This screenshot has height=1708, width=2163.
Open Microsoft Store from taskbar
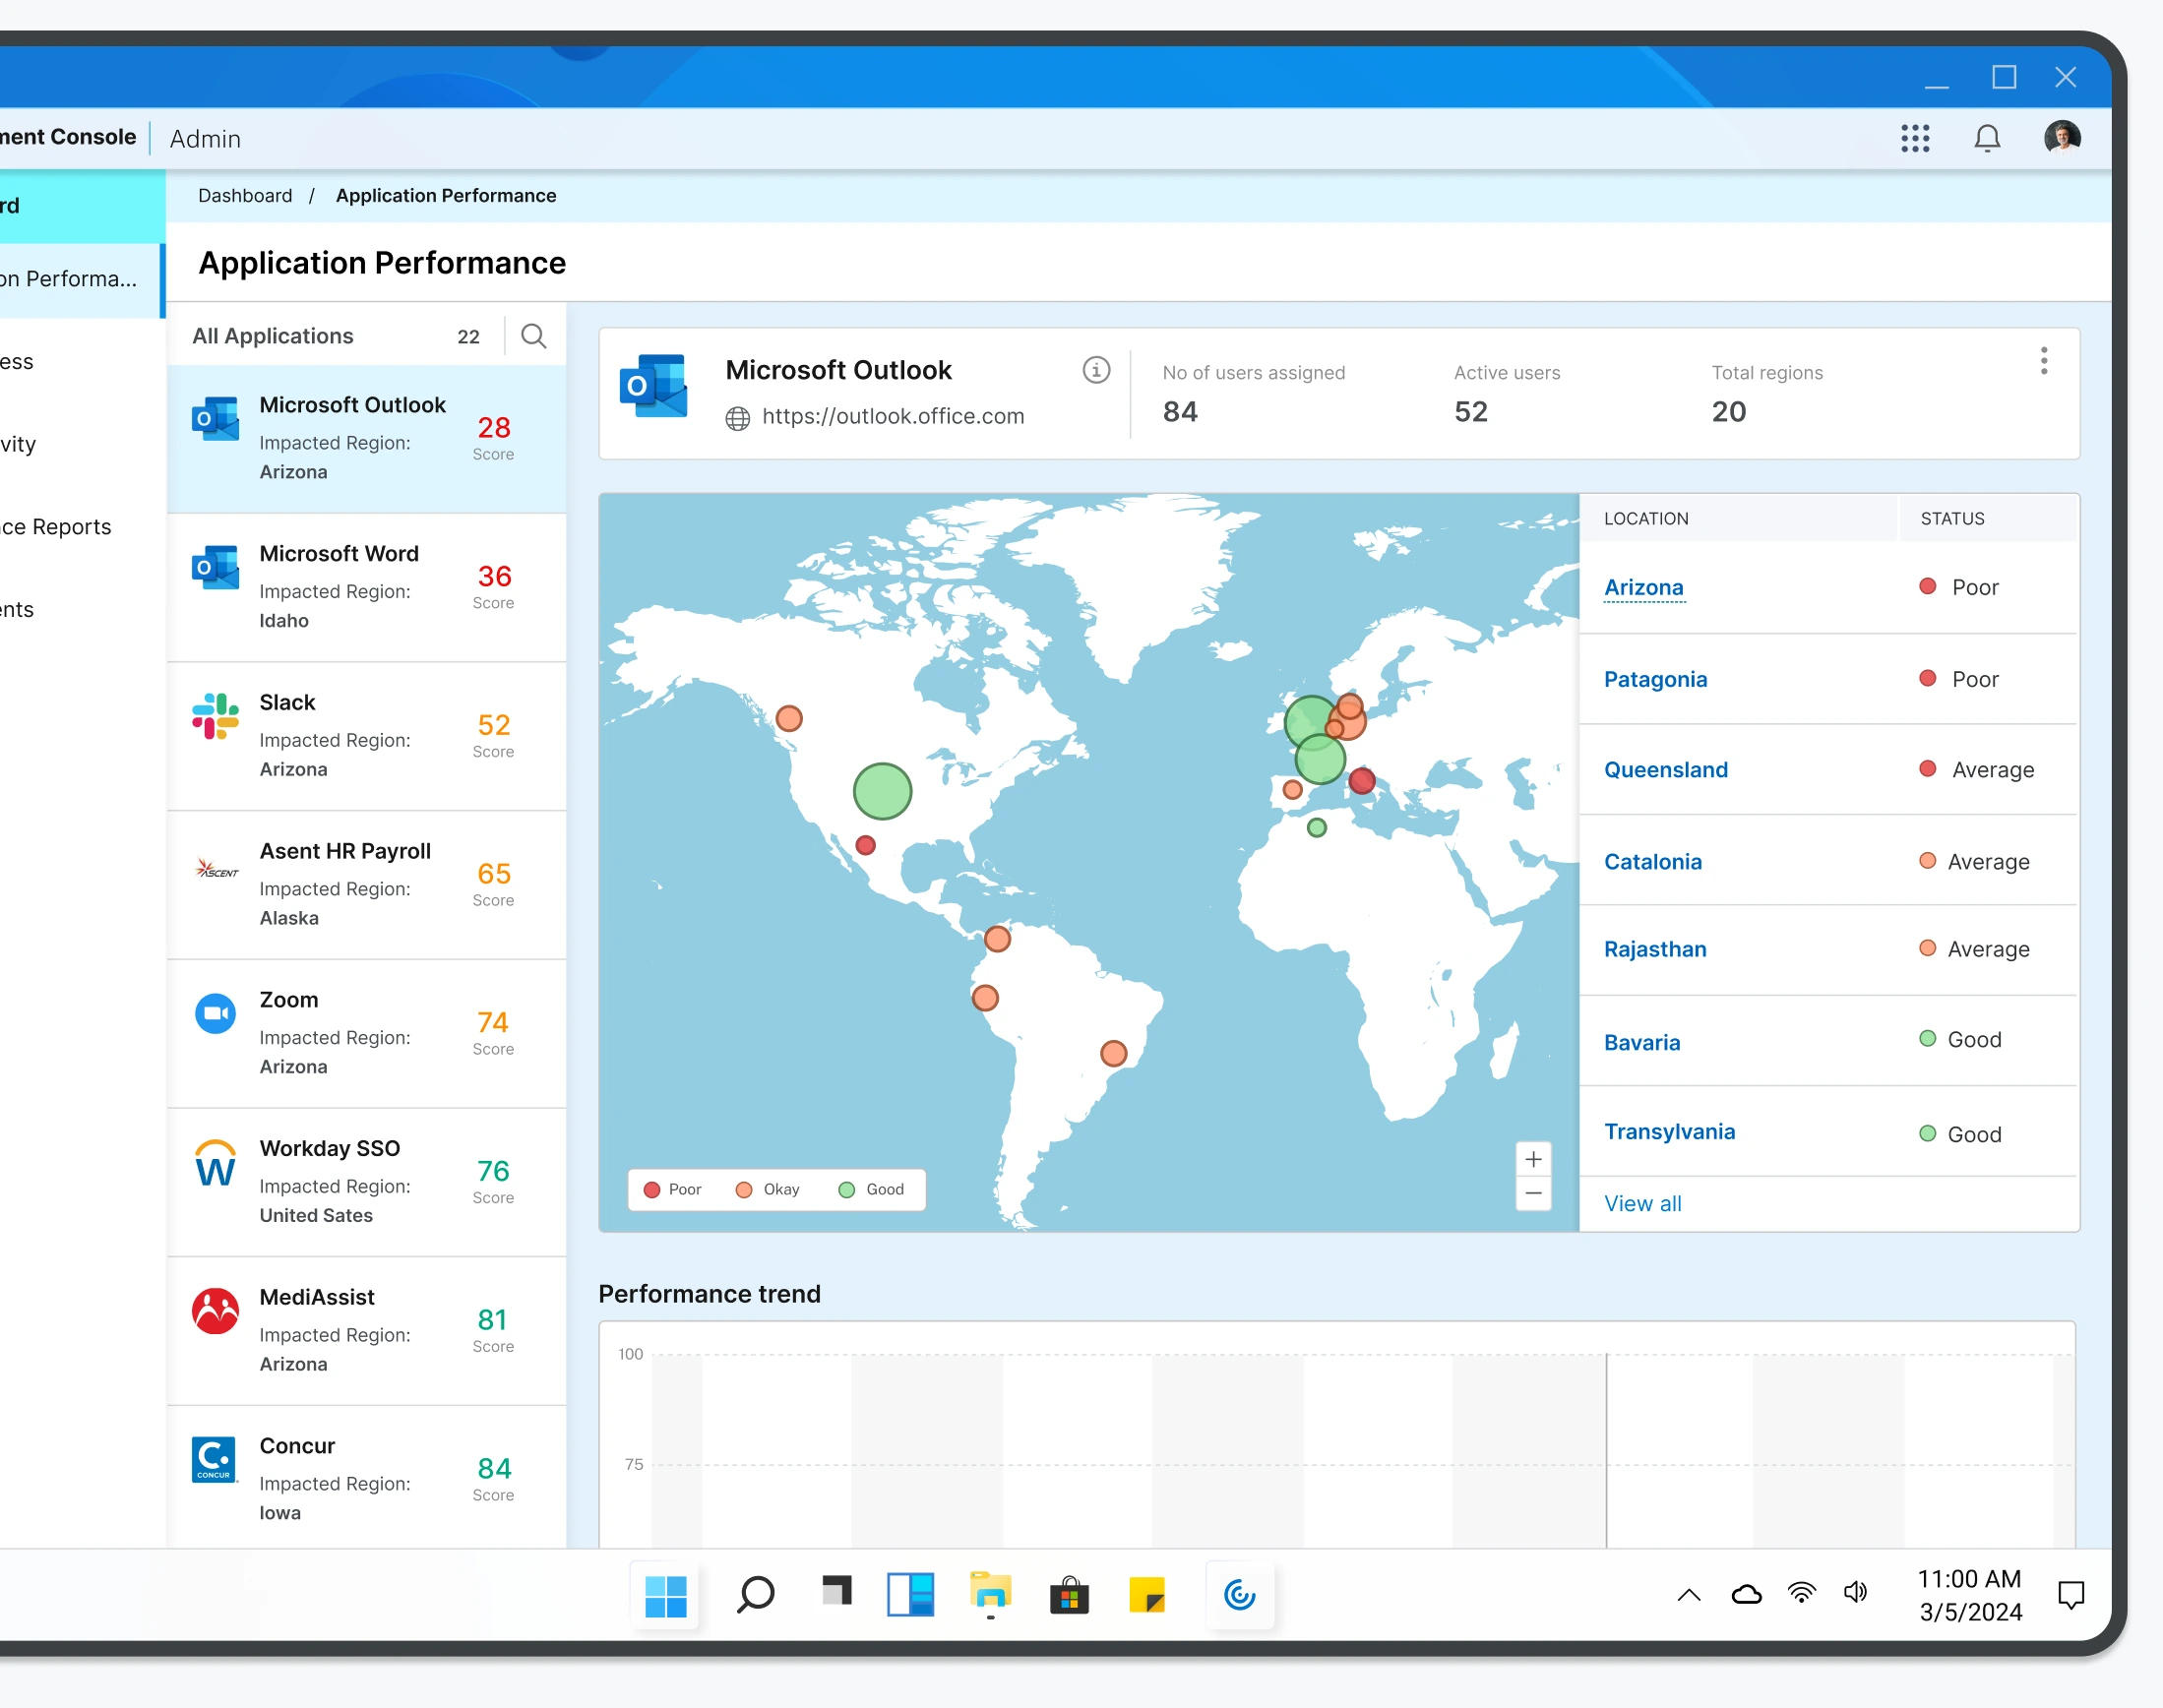point(1069,1596)
